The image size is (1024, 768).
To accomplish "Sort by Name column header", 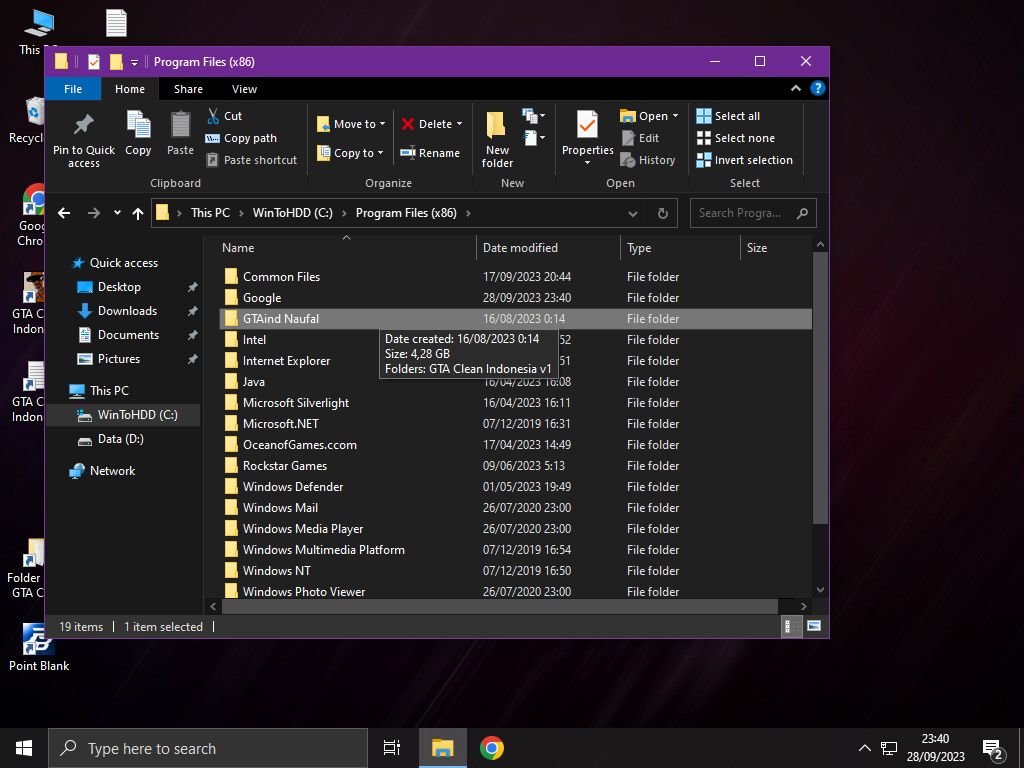I will tap(347, 248).
